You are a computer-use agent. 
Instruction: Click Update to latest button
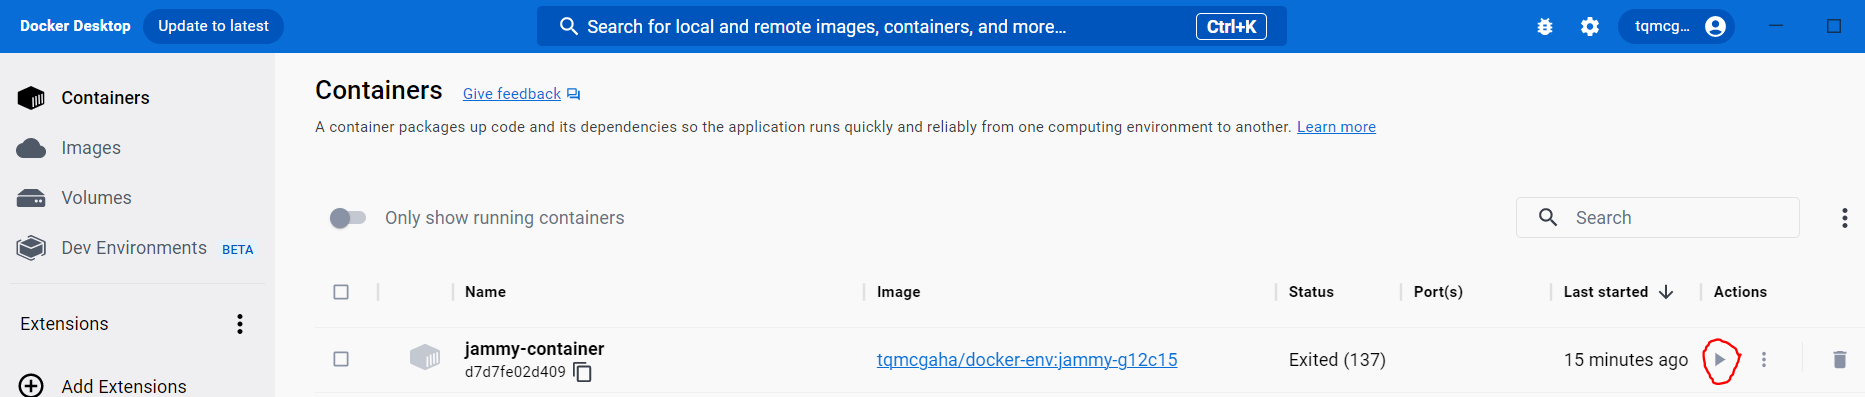[213, 26]
